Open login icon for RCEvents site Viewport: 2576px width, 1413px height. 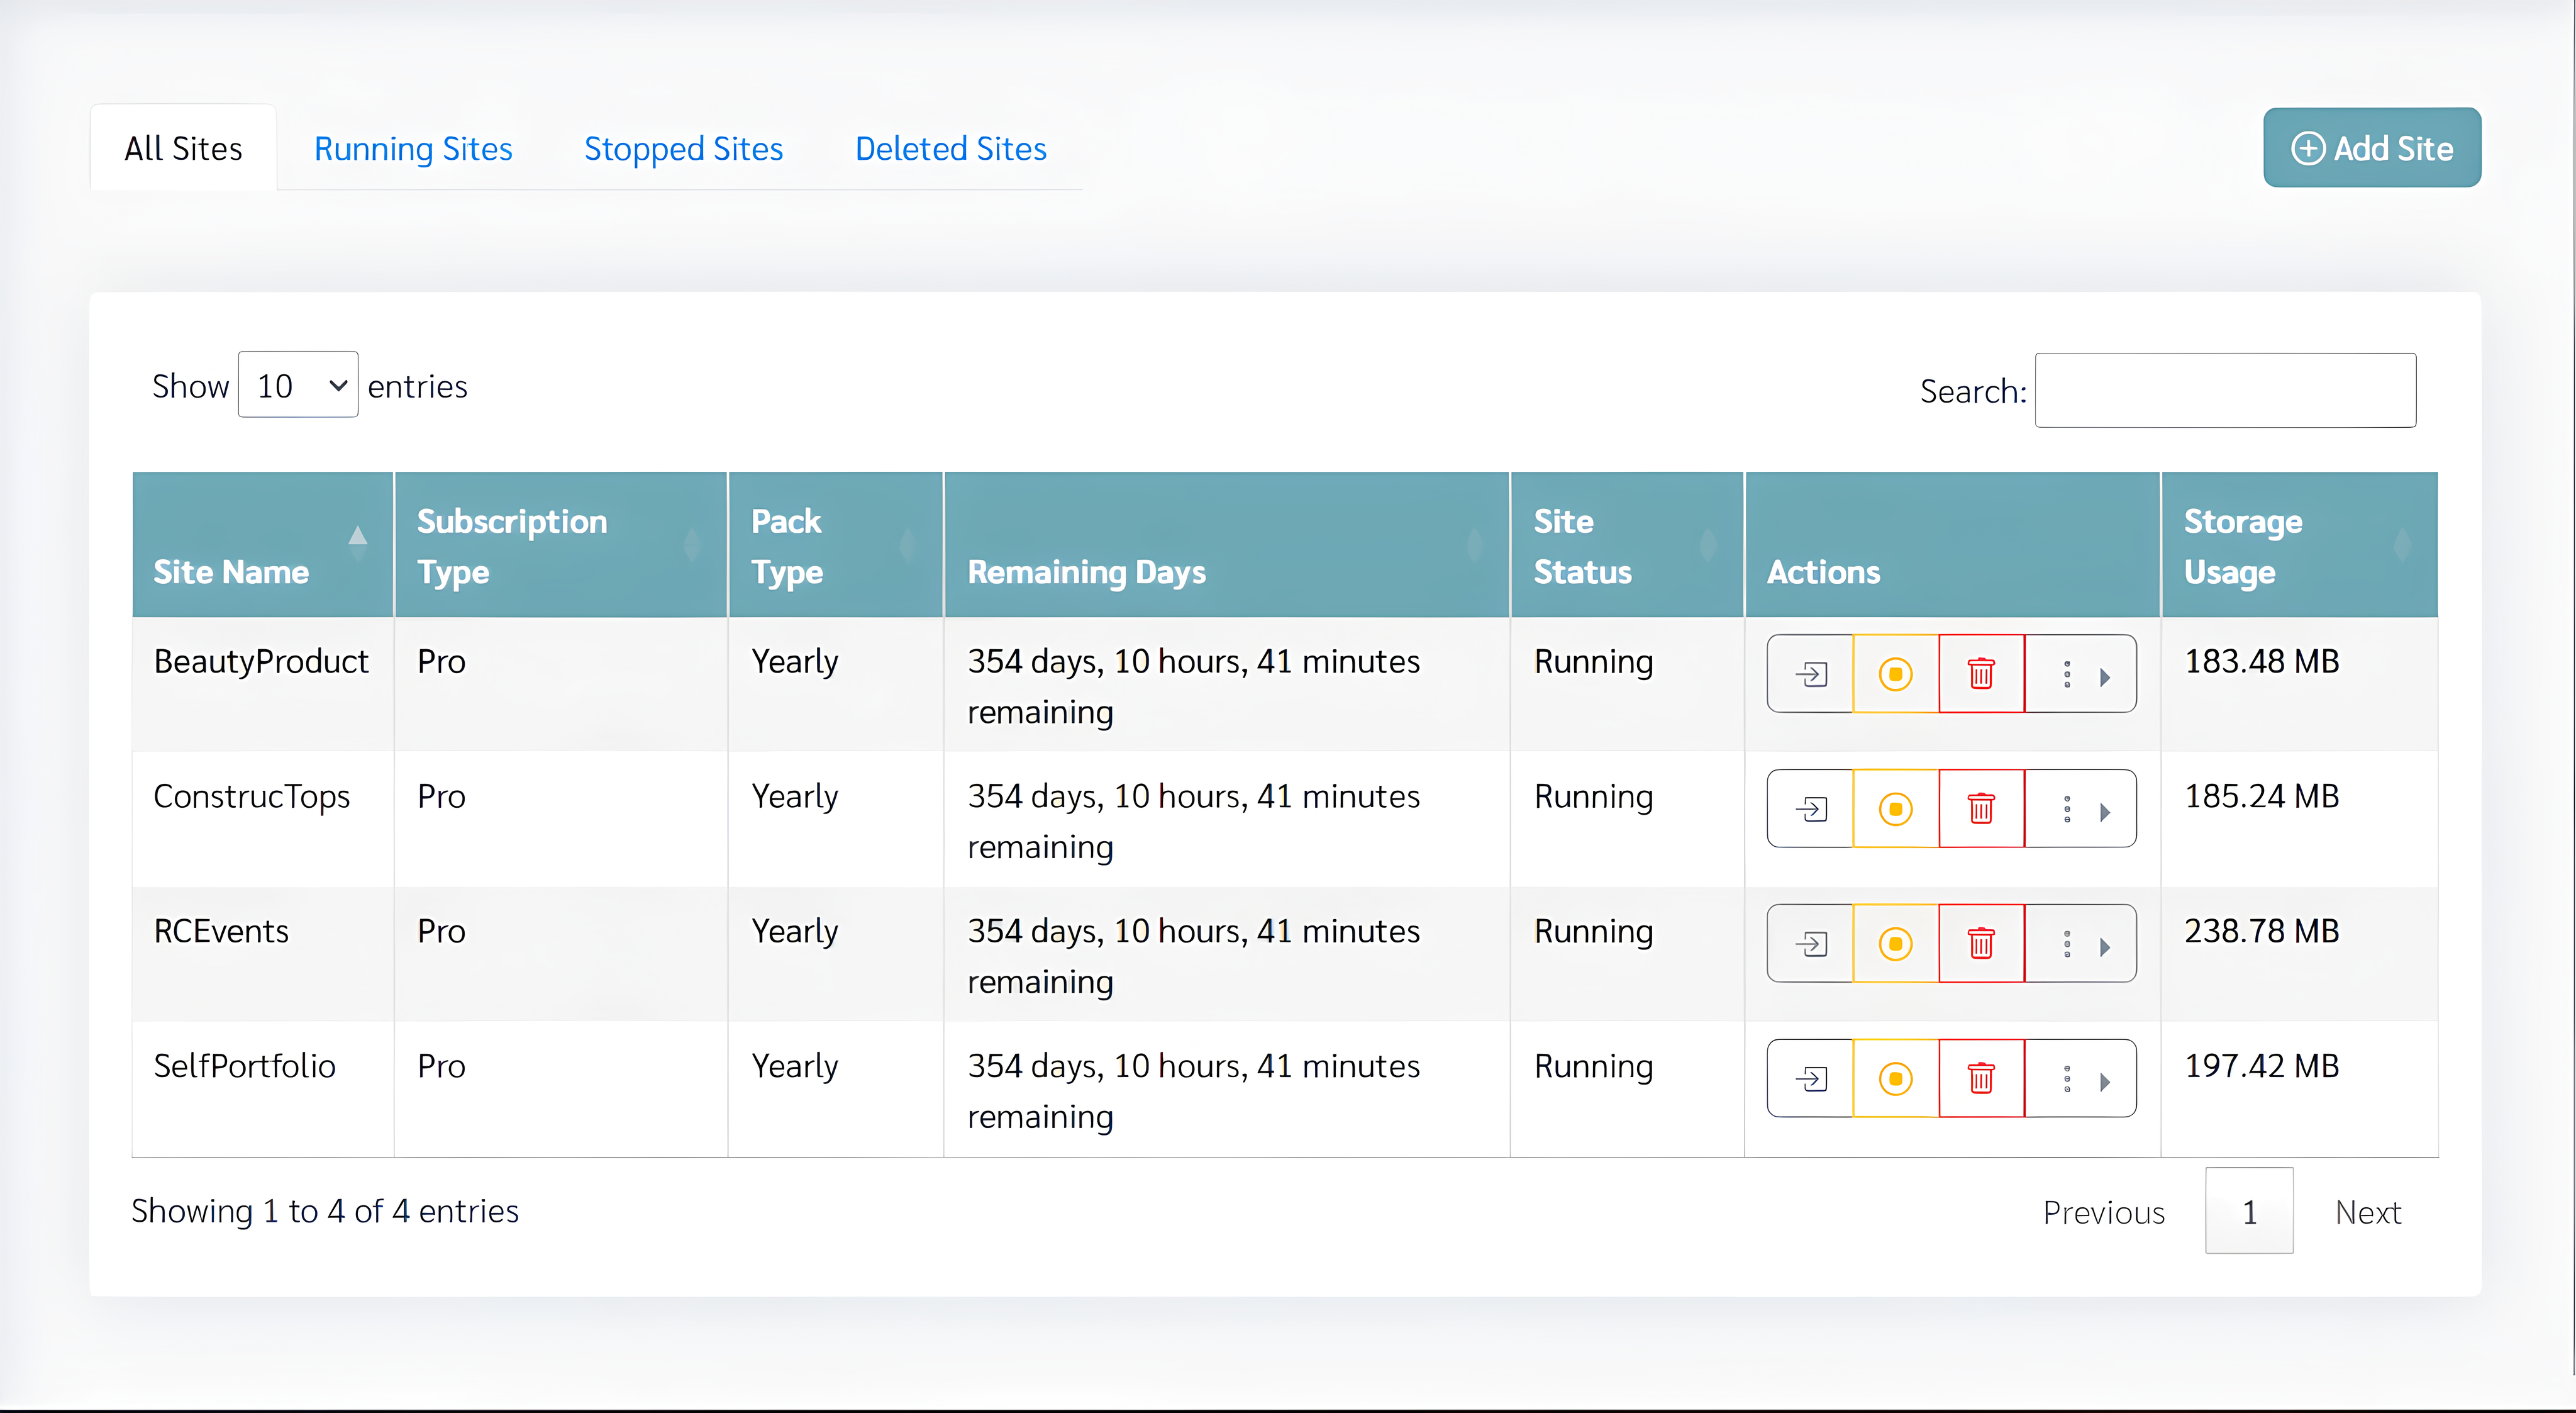tap(1810, 944)
